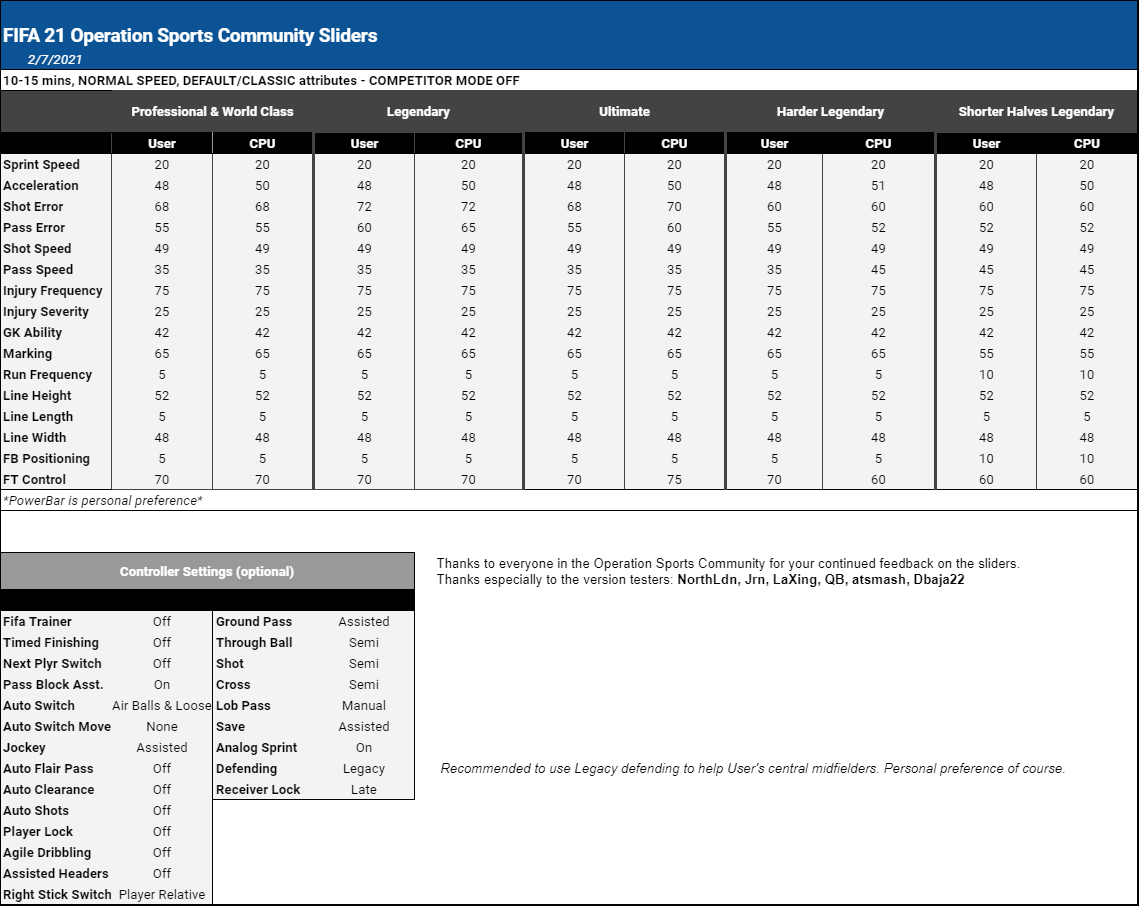Select the Sprint Speed row label
The width and height of the screenshot is (1139, 906).
click(x=41, y=165)
